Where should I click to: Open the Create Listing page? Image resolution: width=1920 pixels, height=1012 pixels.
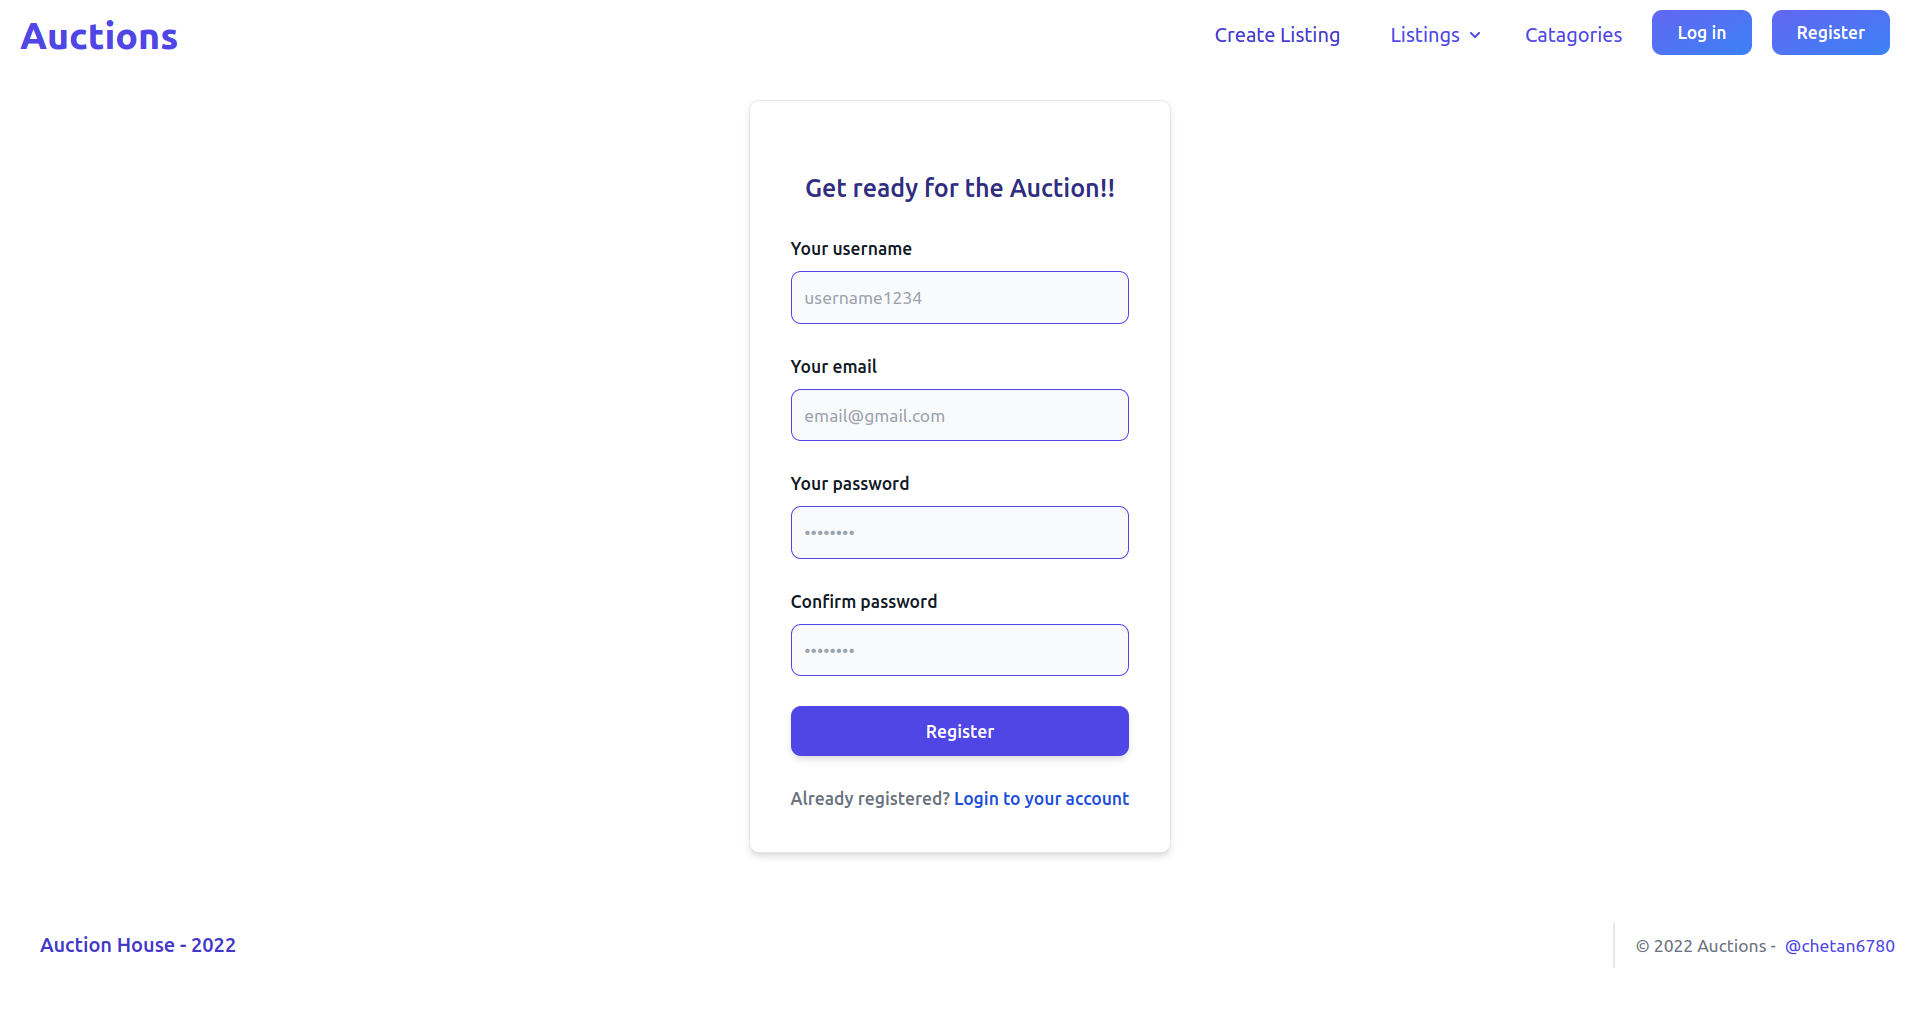pyautogui.click(x=1277, y=35)
